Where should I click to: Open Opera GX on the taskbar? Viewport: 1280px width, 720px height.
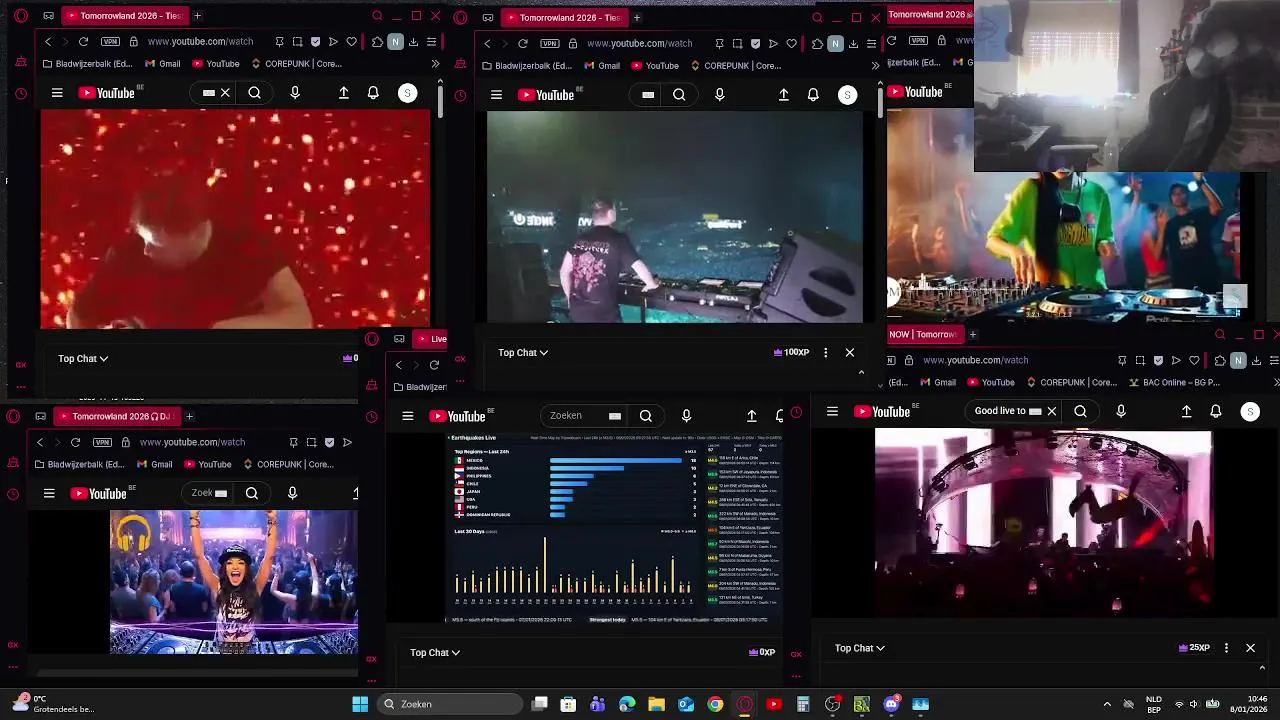[x=744, y=704]
